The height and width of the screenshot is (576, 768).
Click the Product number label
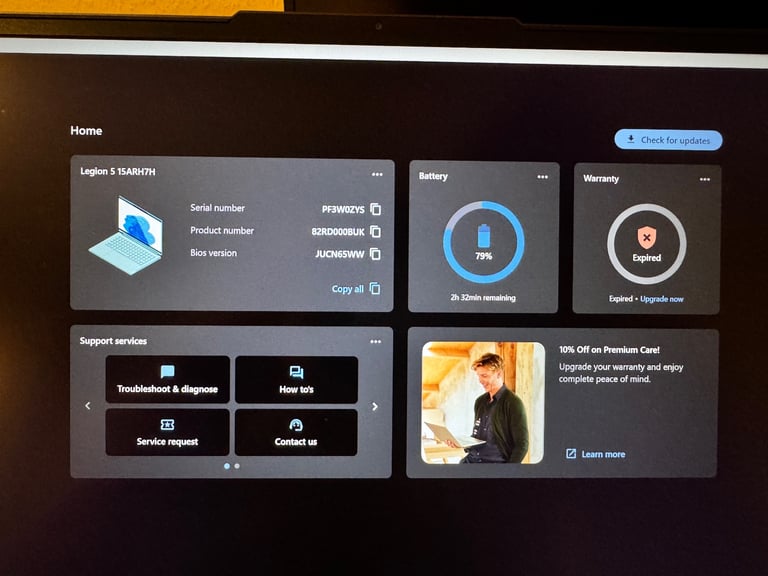pos(222,230)
